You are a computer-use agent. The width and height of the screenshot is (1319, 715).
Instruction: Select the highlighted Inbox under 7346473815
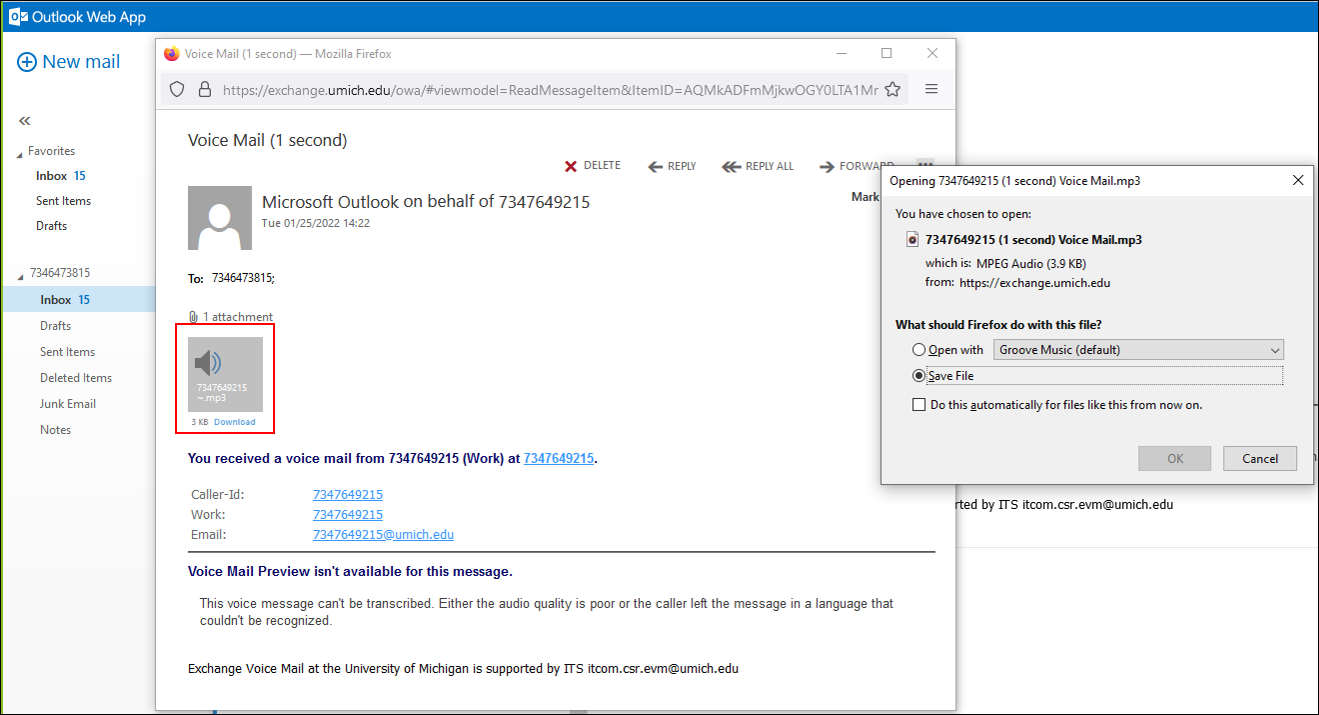(x=79, y=299)
